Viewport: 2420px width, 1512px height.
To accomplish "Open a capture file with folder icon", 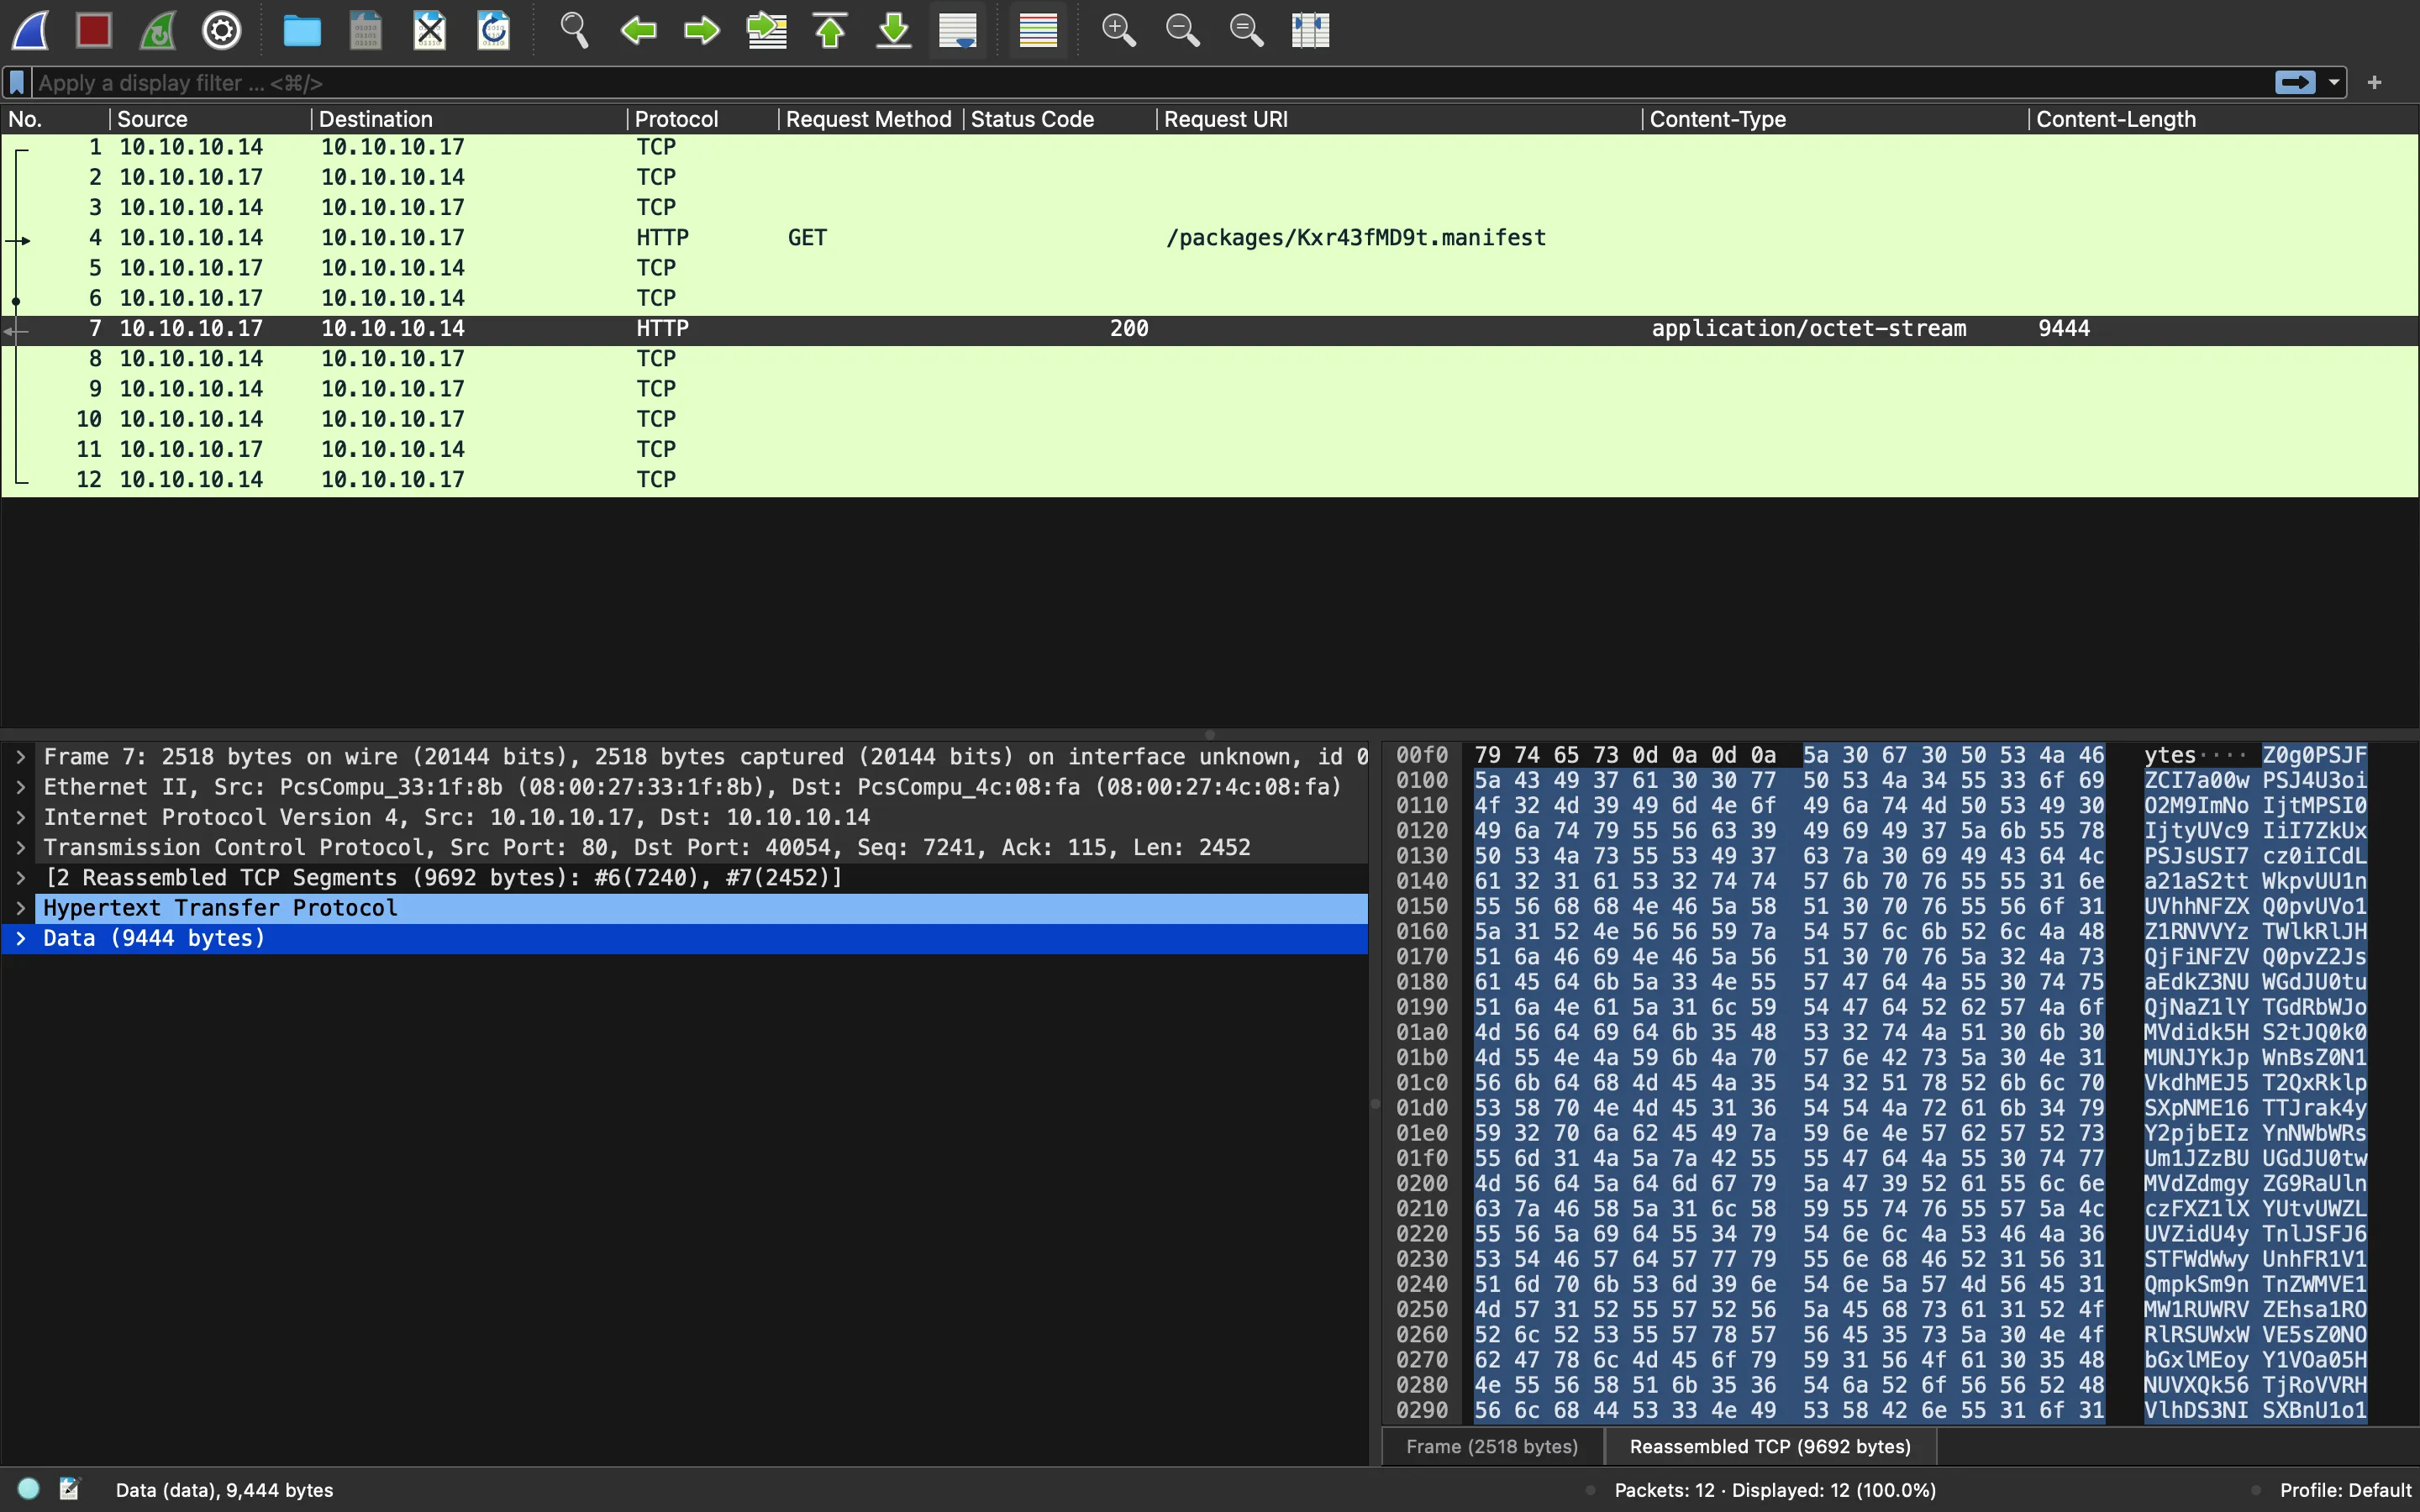I will [302, 30].
